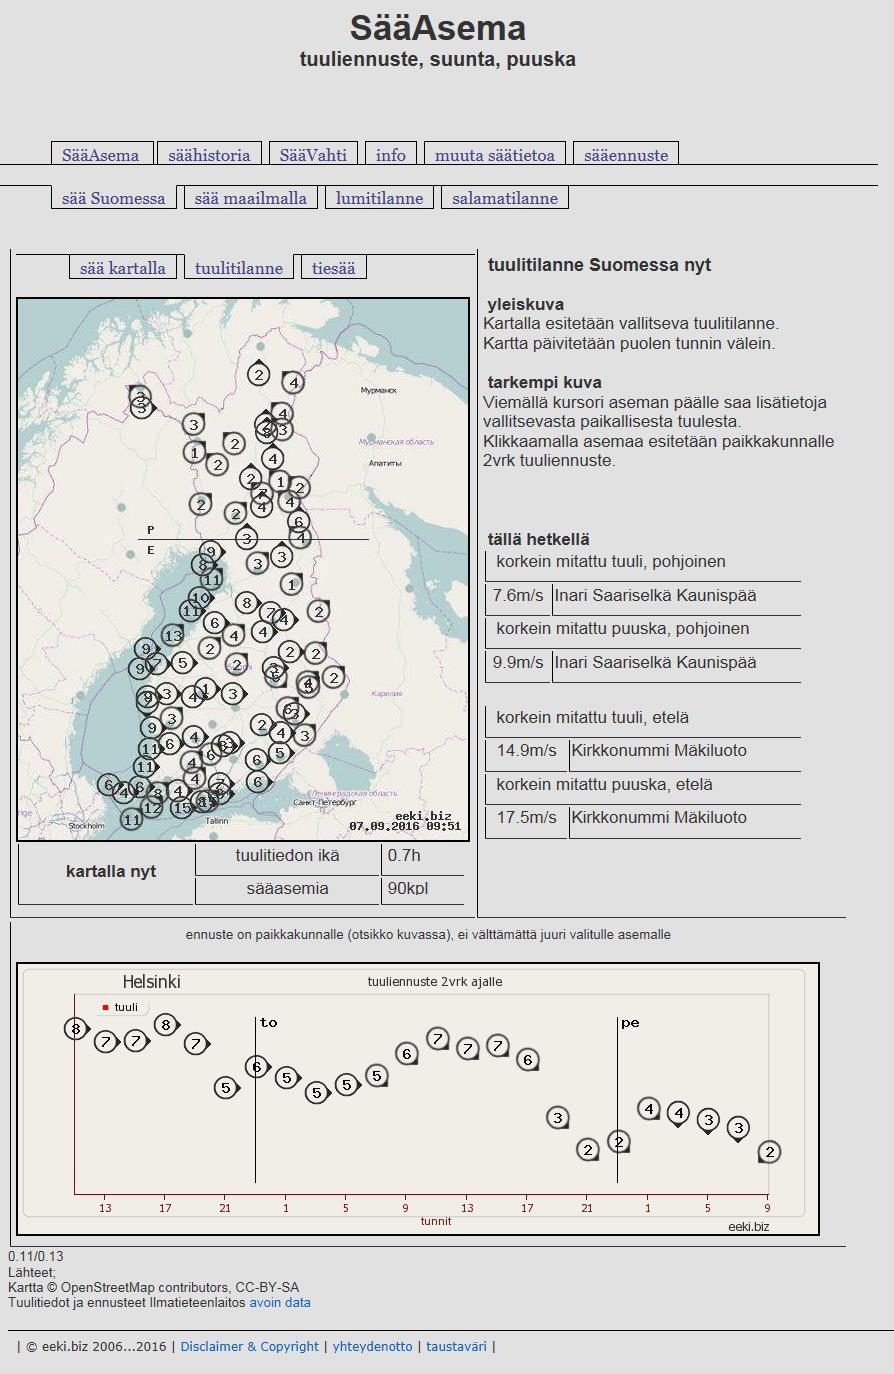Click the wind marker 12 on the map
Viewport: 894px width, 1374px height.
click(x=152, y=807)
